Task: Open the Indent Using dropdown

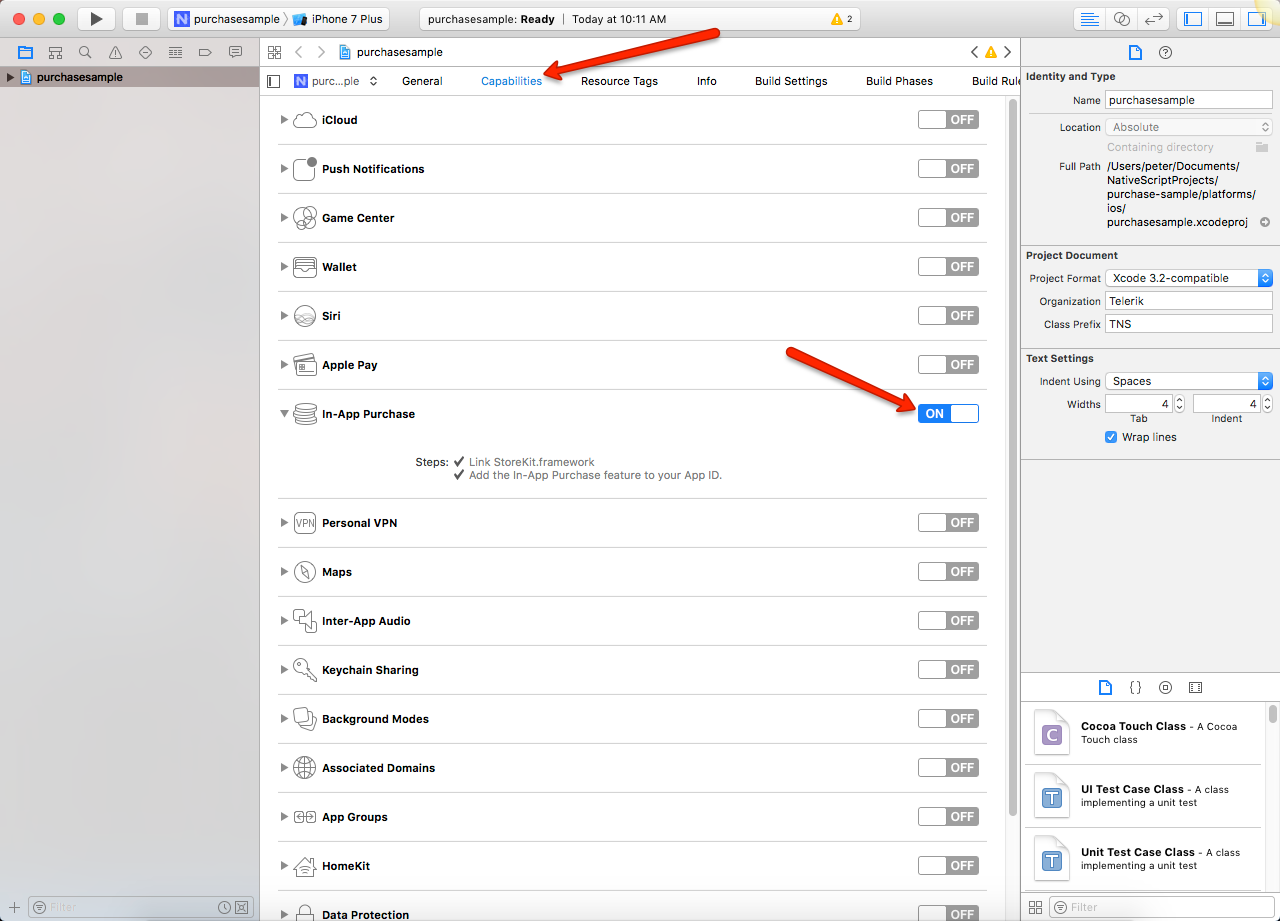Action: pyautogui.click(x=1189, y=381)
